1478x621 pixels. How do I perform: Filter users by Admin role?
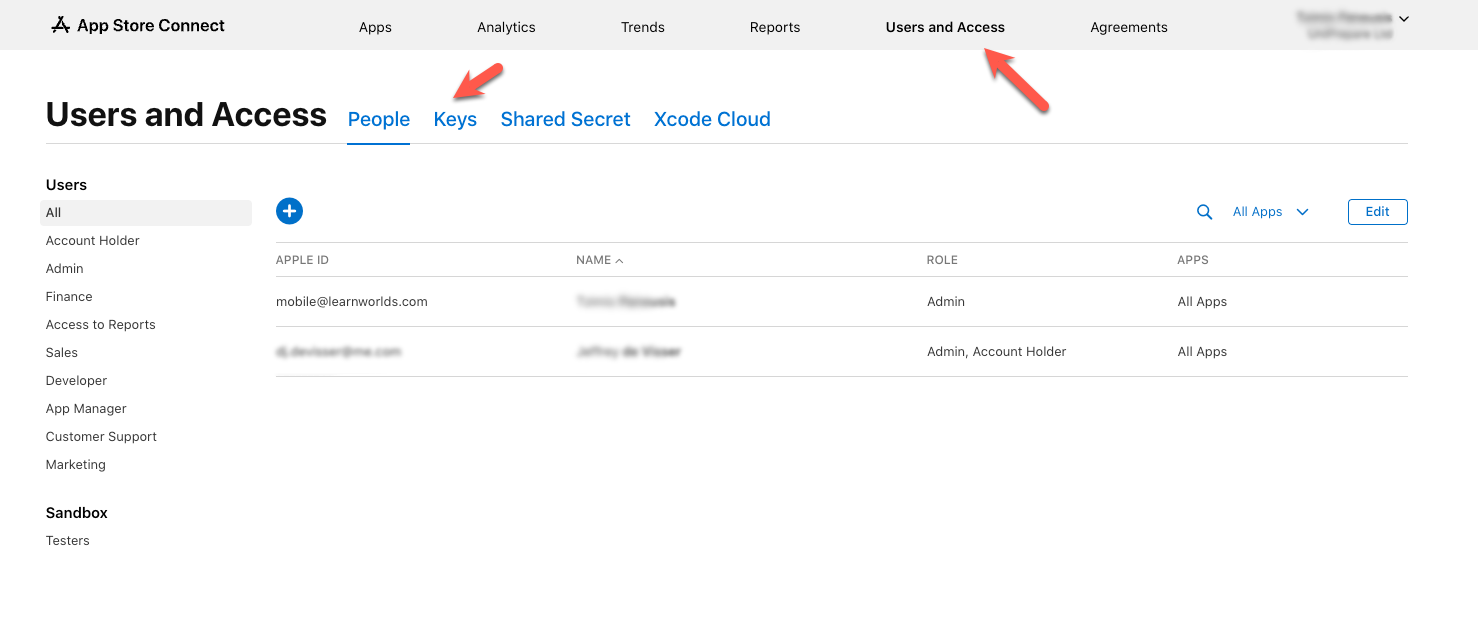click(x=64, y=268)
